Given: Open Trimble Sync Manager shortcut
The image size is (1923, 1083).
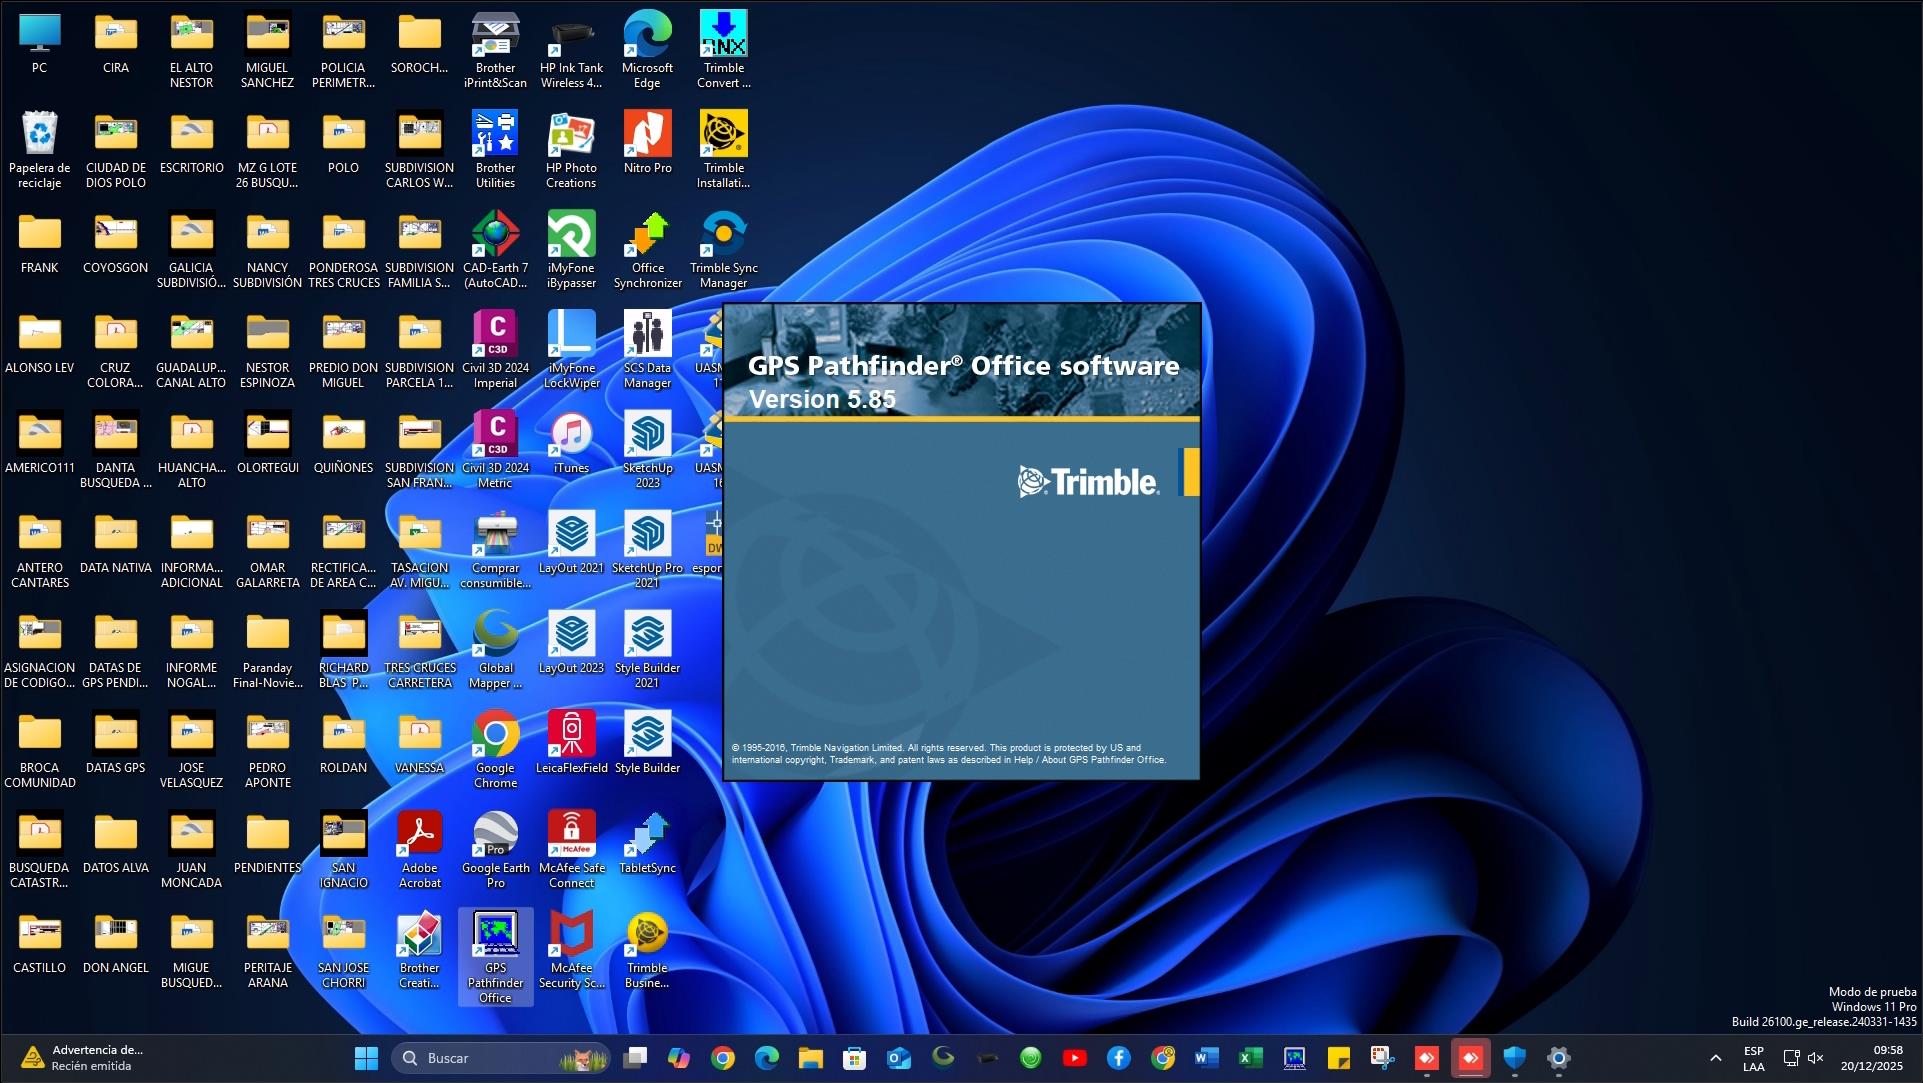Looking at the screenshot, I should 723,236.
